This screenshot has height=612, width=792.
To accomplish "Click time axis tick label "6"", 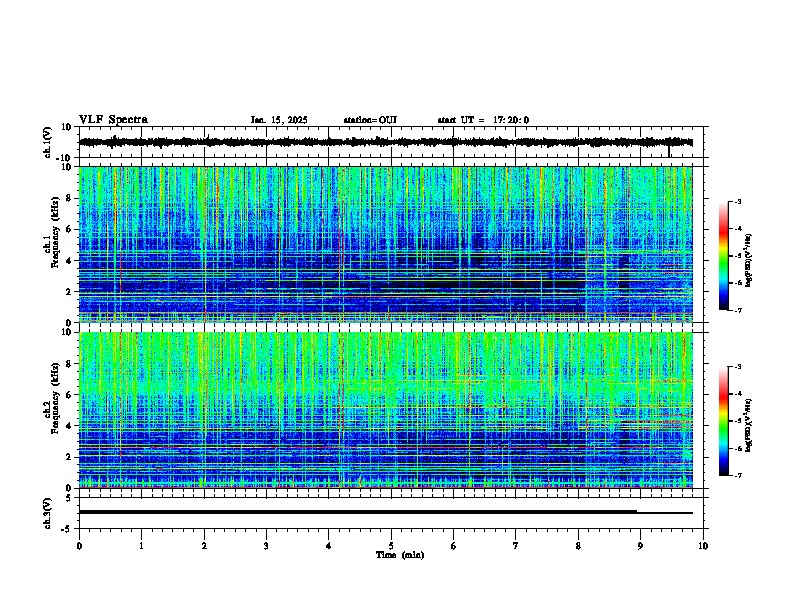I will [x=454, y=546].
